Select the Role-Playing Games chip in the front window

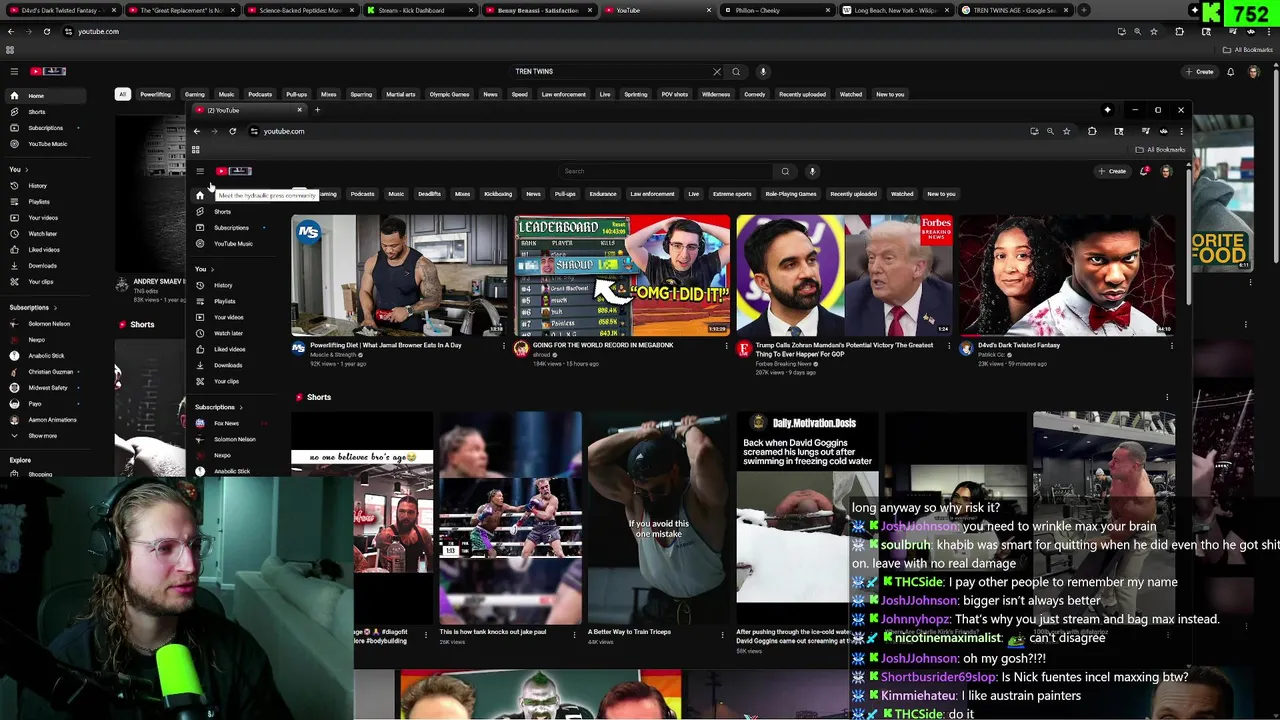click(791, 194)
